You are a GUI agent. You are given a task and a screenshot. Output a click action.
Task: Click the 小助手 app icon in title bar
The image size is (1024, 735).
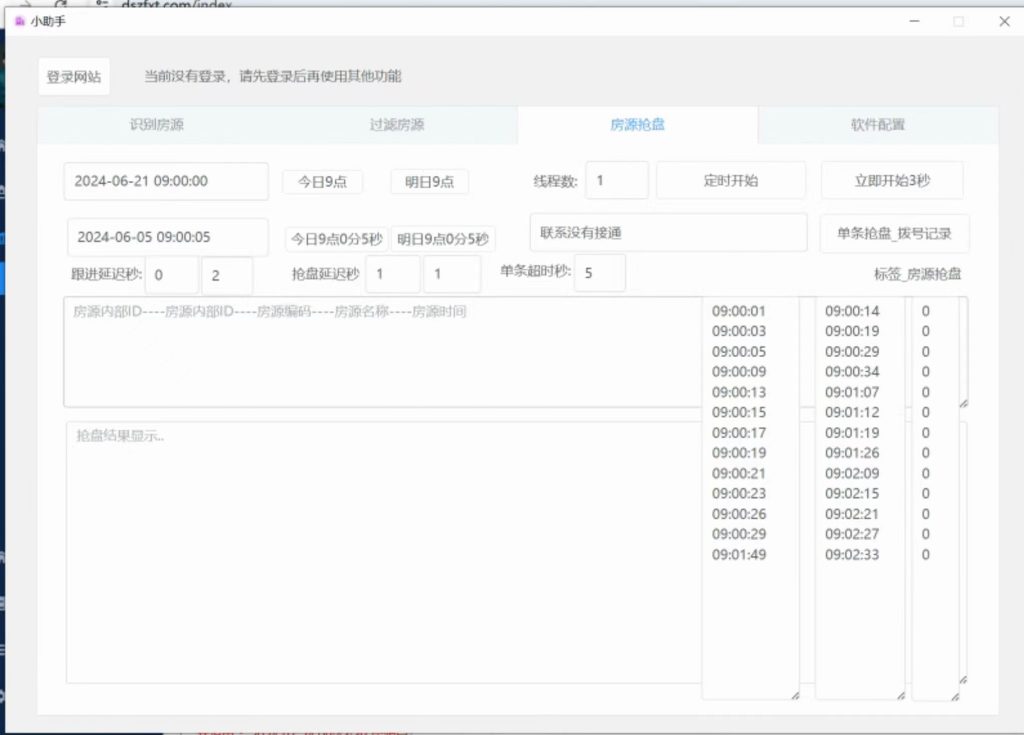pyautogui.click(x=19, y=21)
